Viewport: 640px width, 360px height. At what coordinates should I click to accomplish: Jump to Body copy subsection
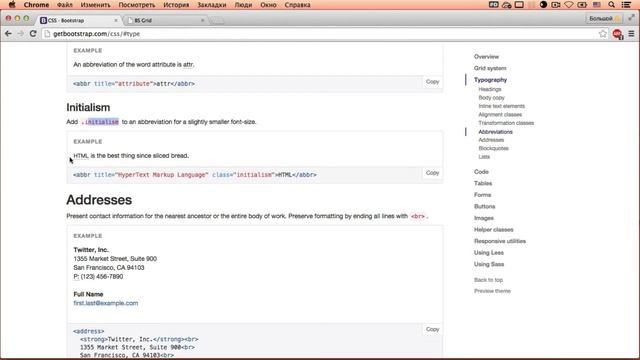click(x=491, y=98)
